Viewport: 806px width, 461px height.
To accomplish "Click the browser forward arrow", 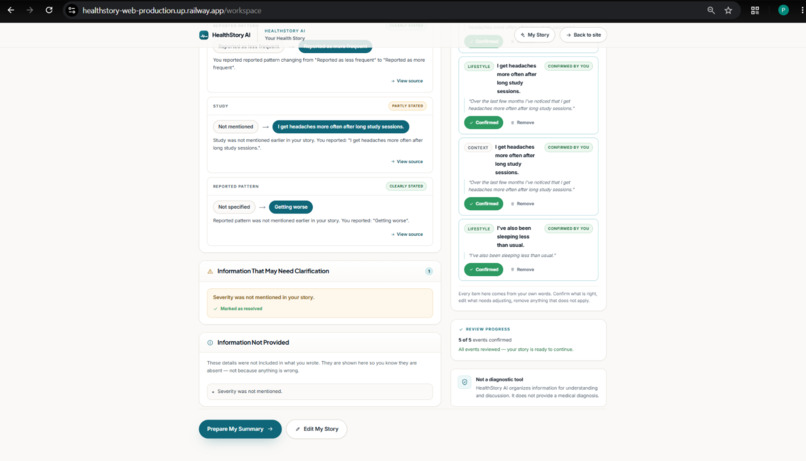I will click(x=30, y=10).
